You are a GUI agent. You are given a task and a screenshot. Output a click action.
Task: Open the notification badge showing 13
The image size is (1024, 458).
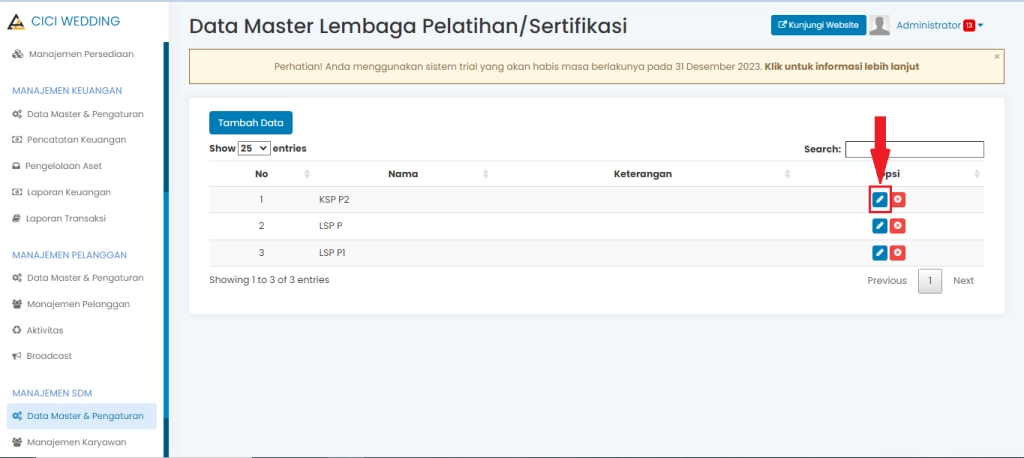tap(969, 25)
